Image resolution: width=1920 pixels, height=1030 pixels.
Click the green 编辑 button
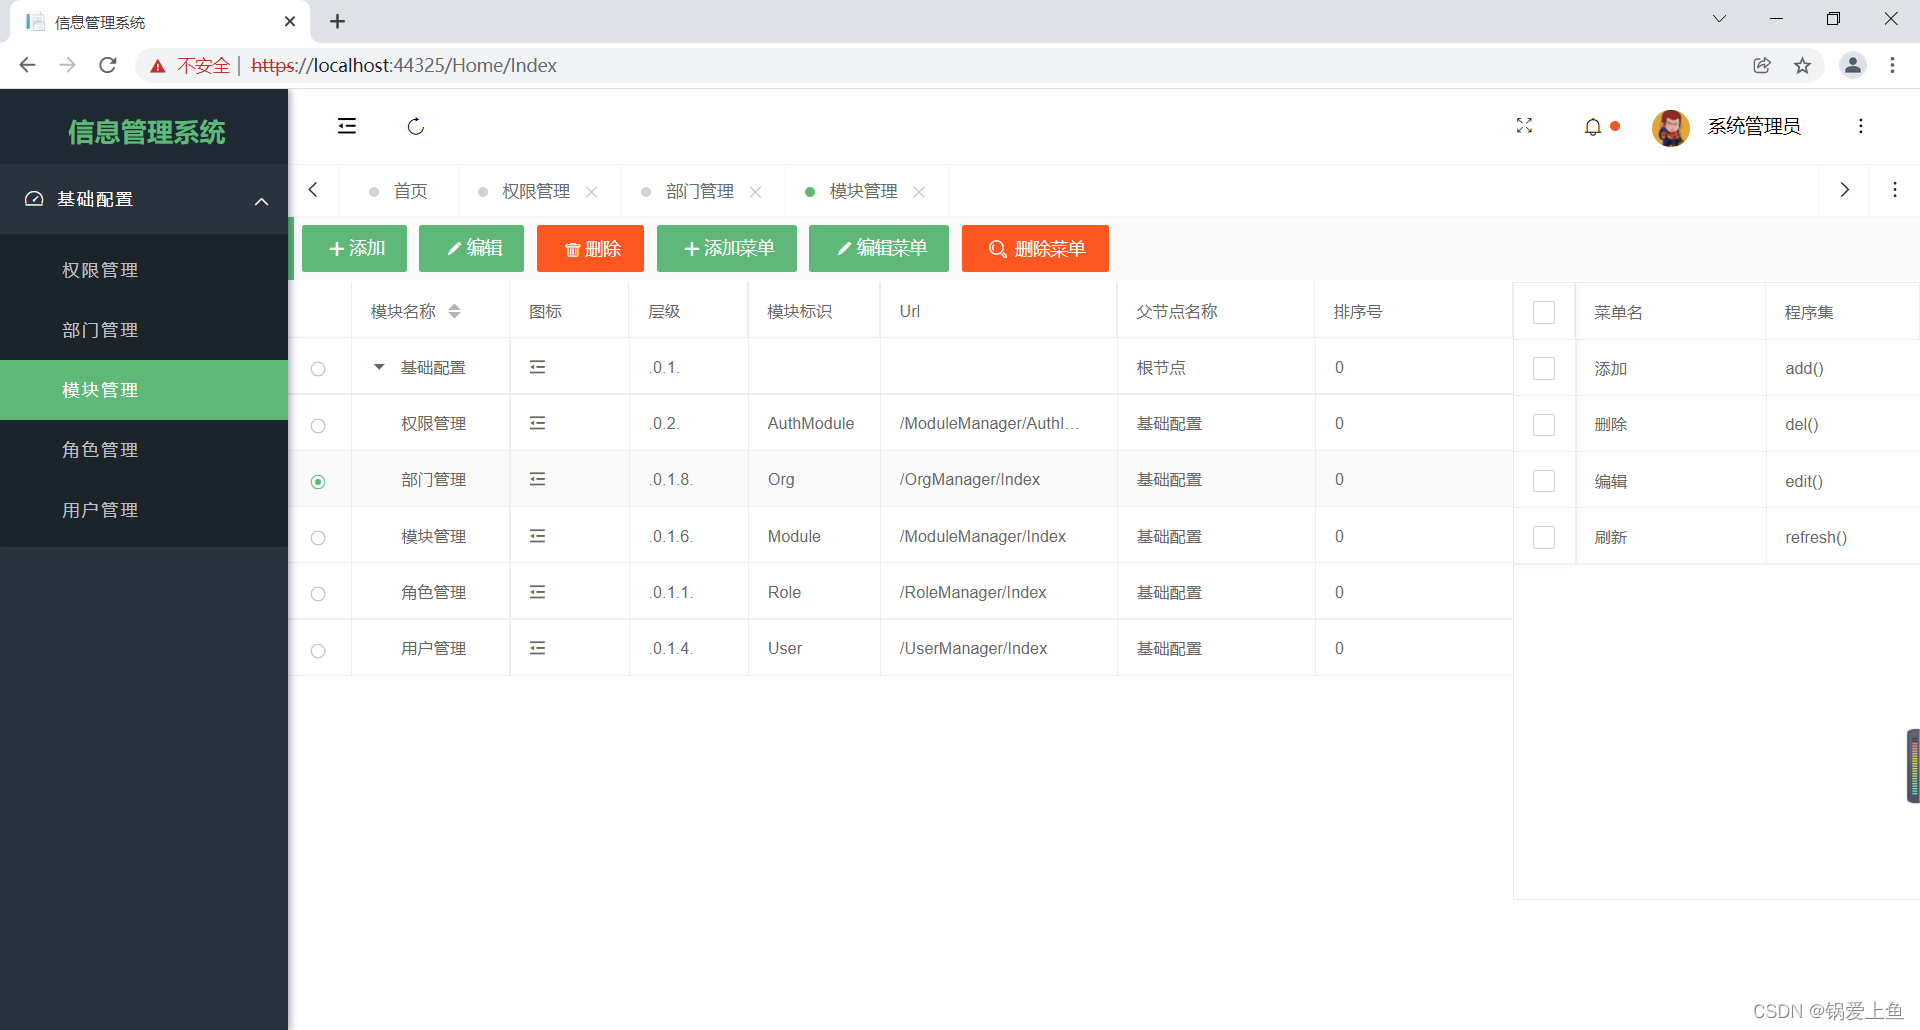click(471, 248)
